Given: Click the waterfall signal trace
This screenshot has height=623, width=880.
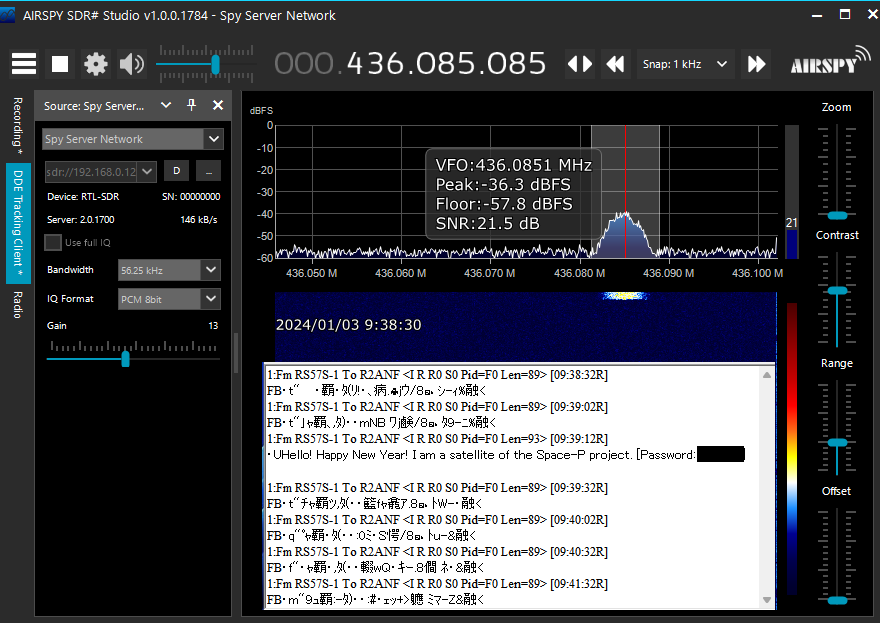Looking at the screenshot, I should click(x=625, y=296).
